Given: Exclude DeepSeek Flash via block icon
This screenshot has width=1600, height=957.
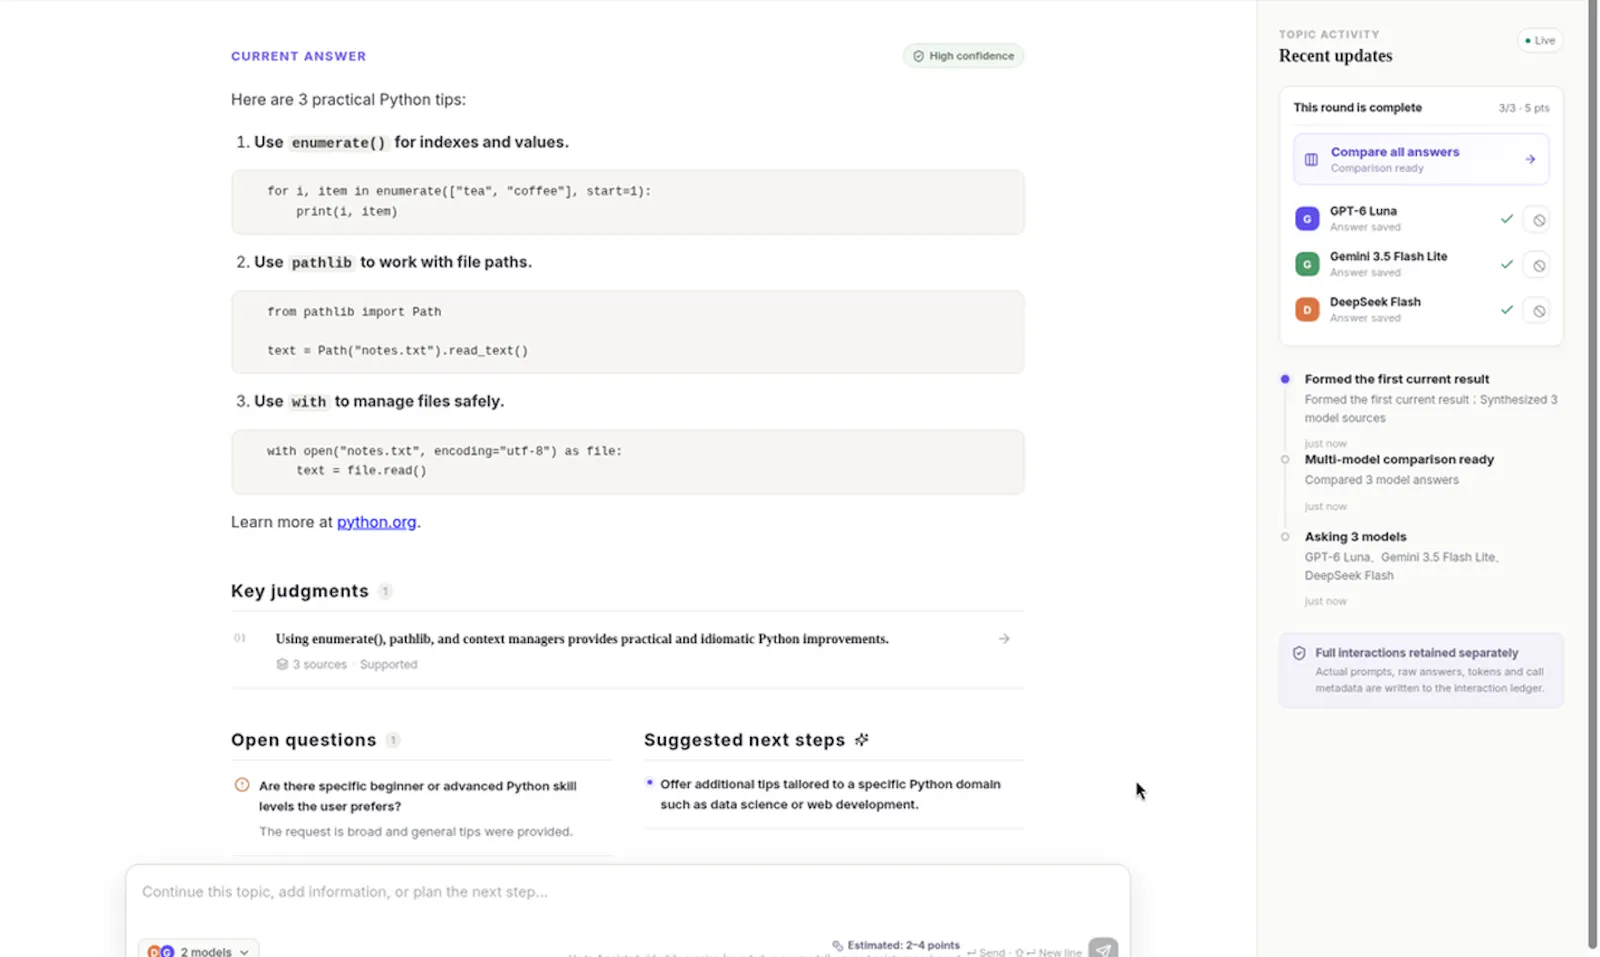Looking at the screenshot, I should (1539, 311).
